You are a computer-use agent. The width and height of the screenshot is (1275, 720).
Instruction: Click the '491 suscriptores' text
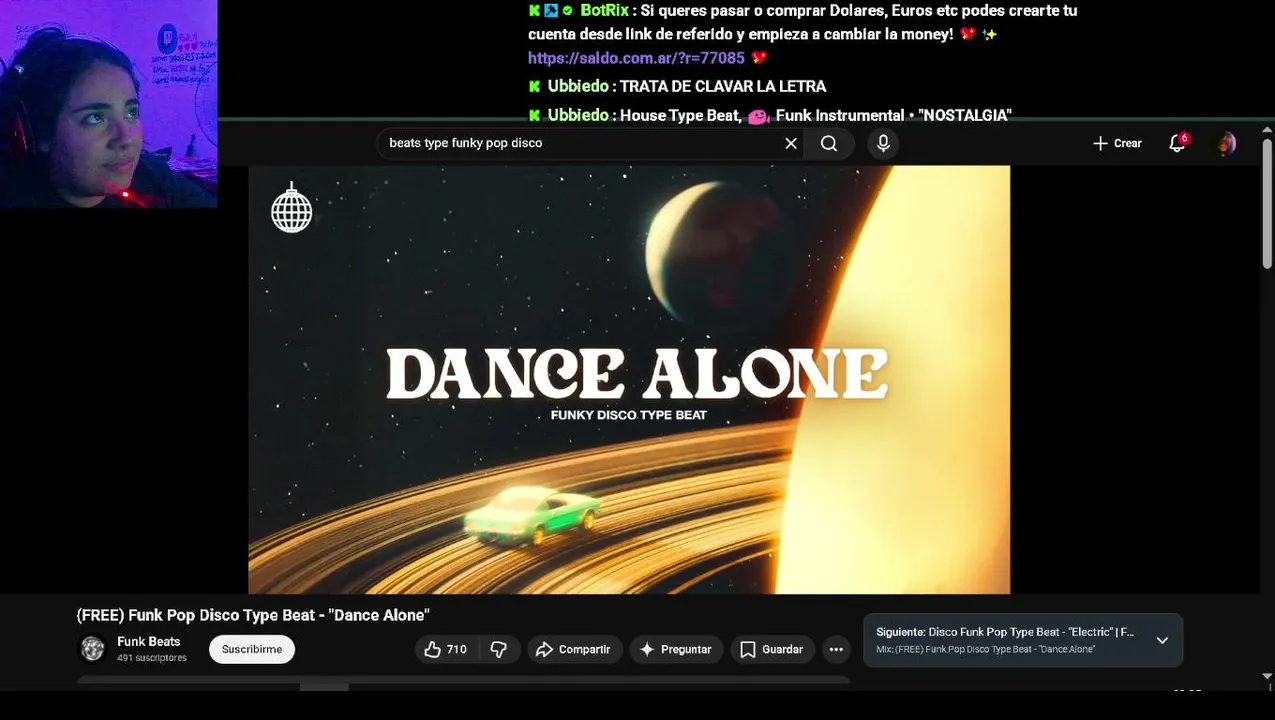(152, 658)
